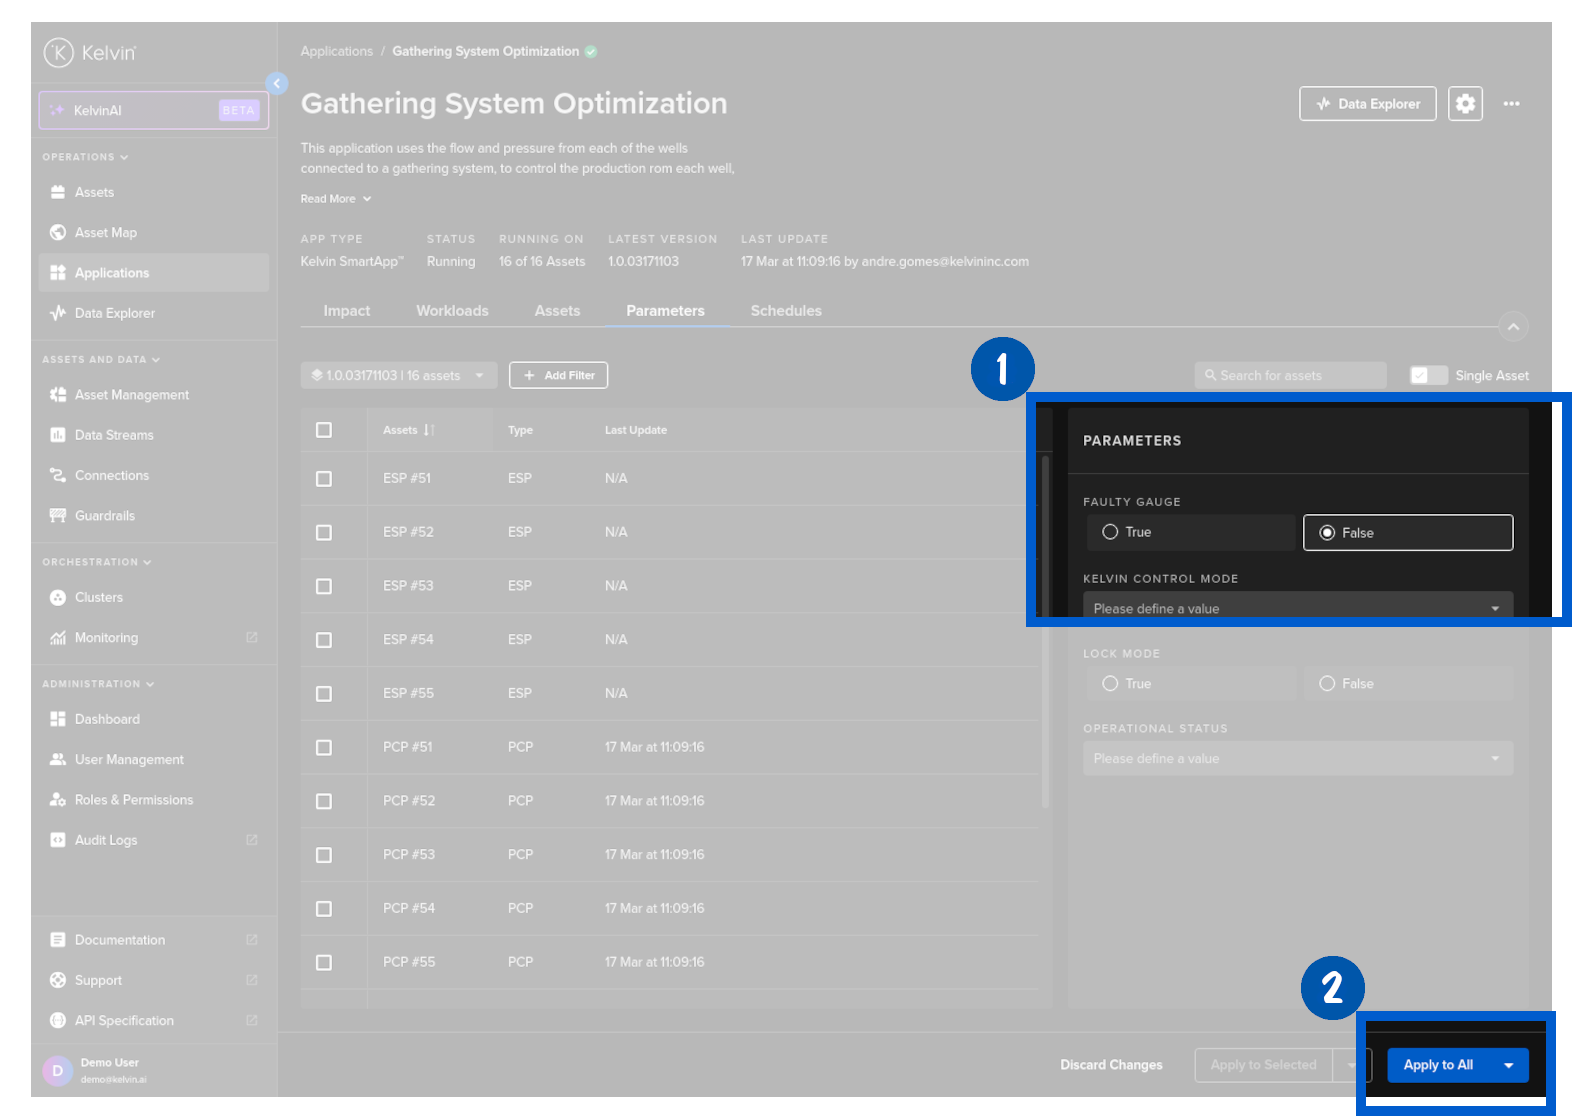Go to Guardrails in sidebar
1584x1120 pixels.
pyautogui.click(x=104, y=516)
